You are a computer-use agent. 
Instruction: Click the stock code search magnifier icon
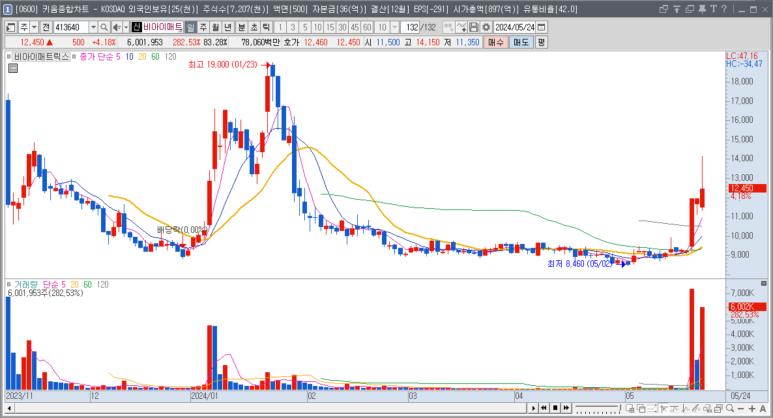[x=104, y=27]
